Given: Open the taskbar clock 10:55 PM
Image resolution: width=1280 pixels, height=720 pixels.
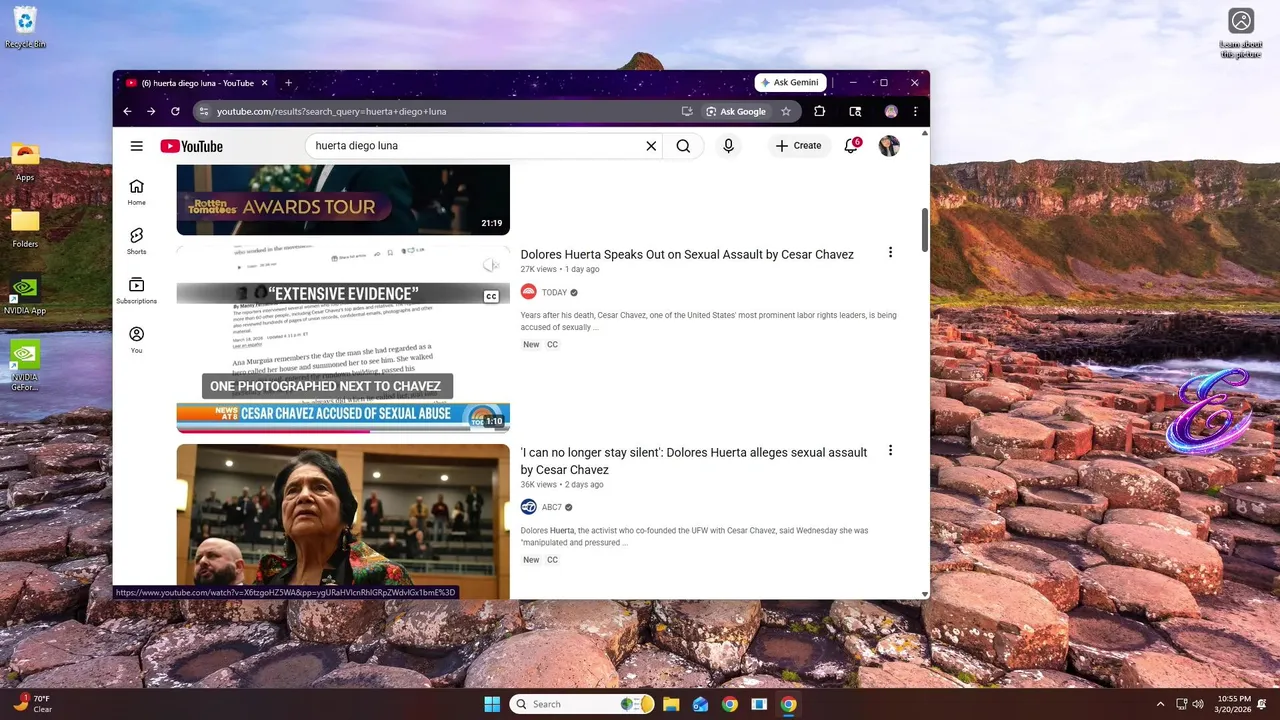Looking at the screenshot, I should tap(1234, 704).
